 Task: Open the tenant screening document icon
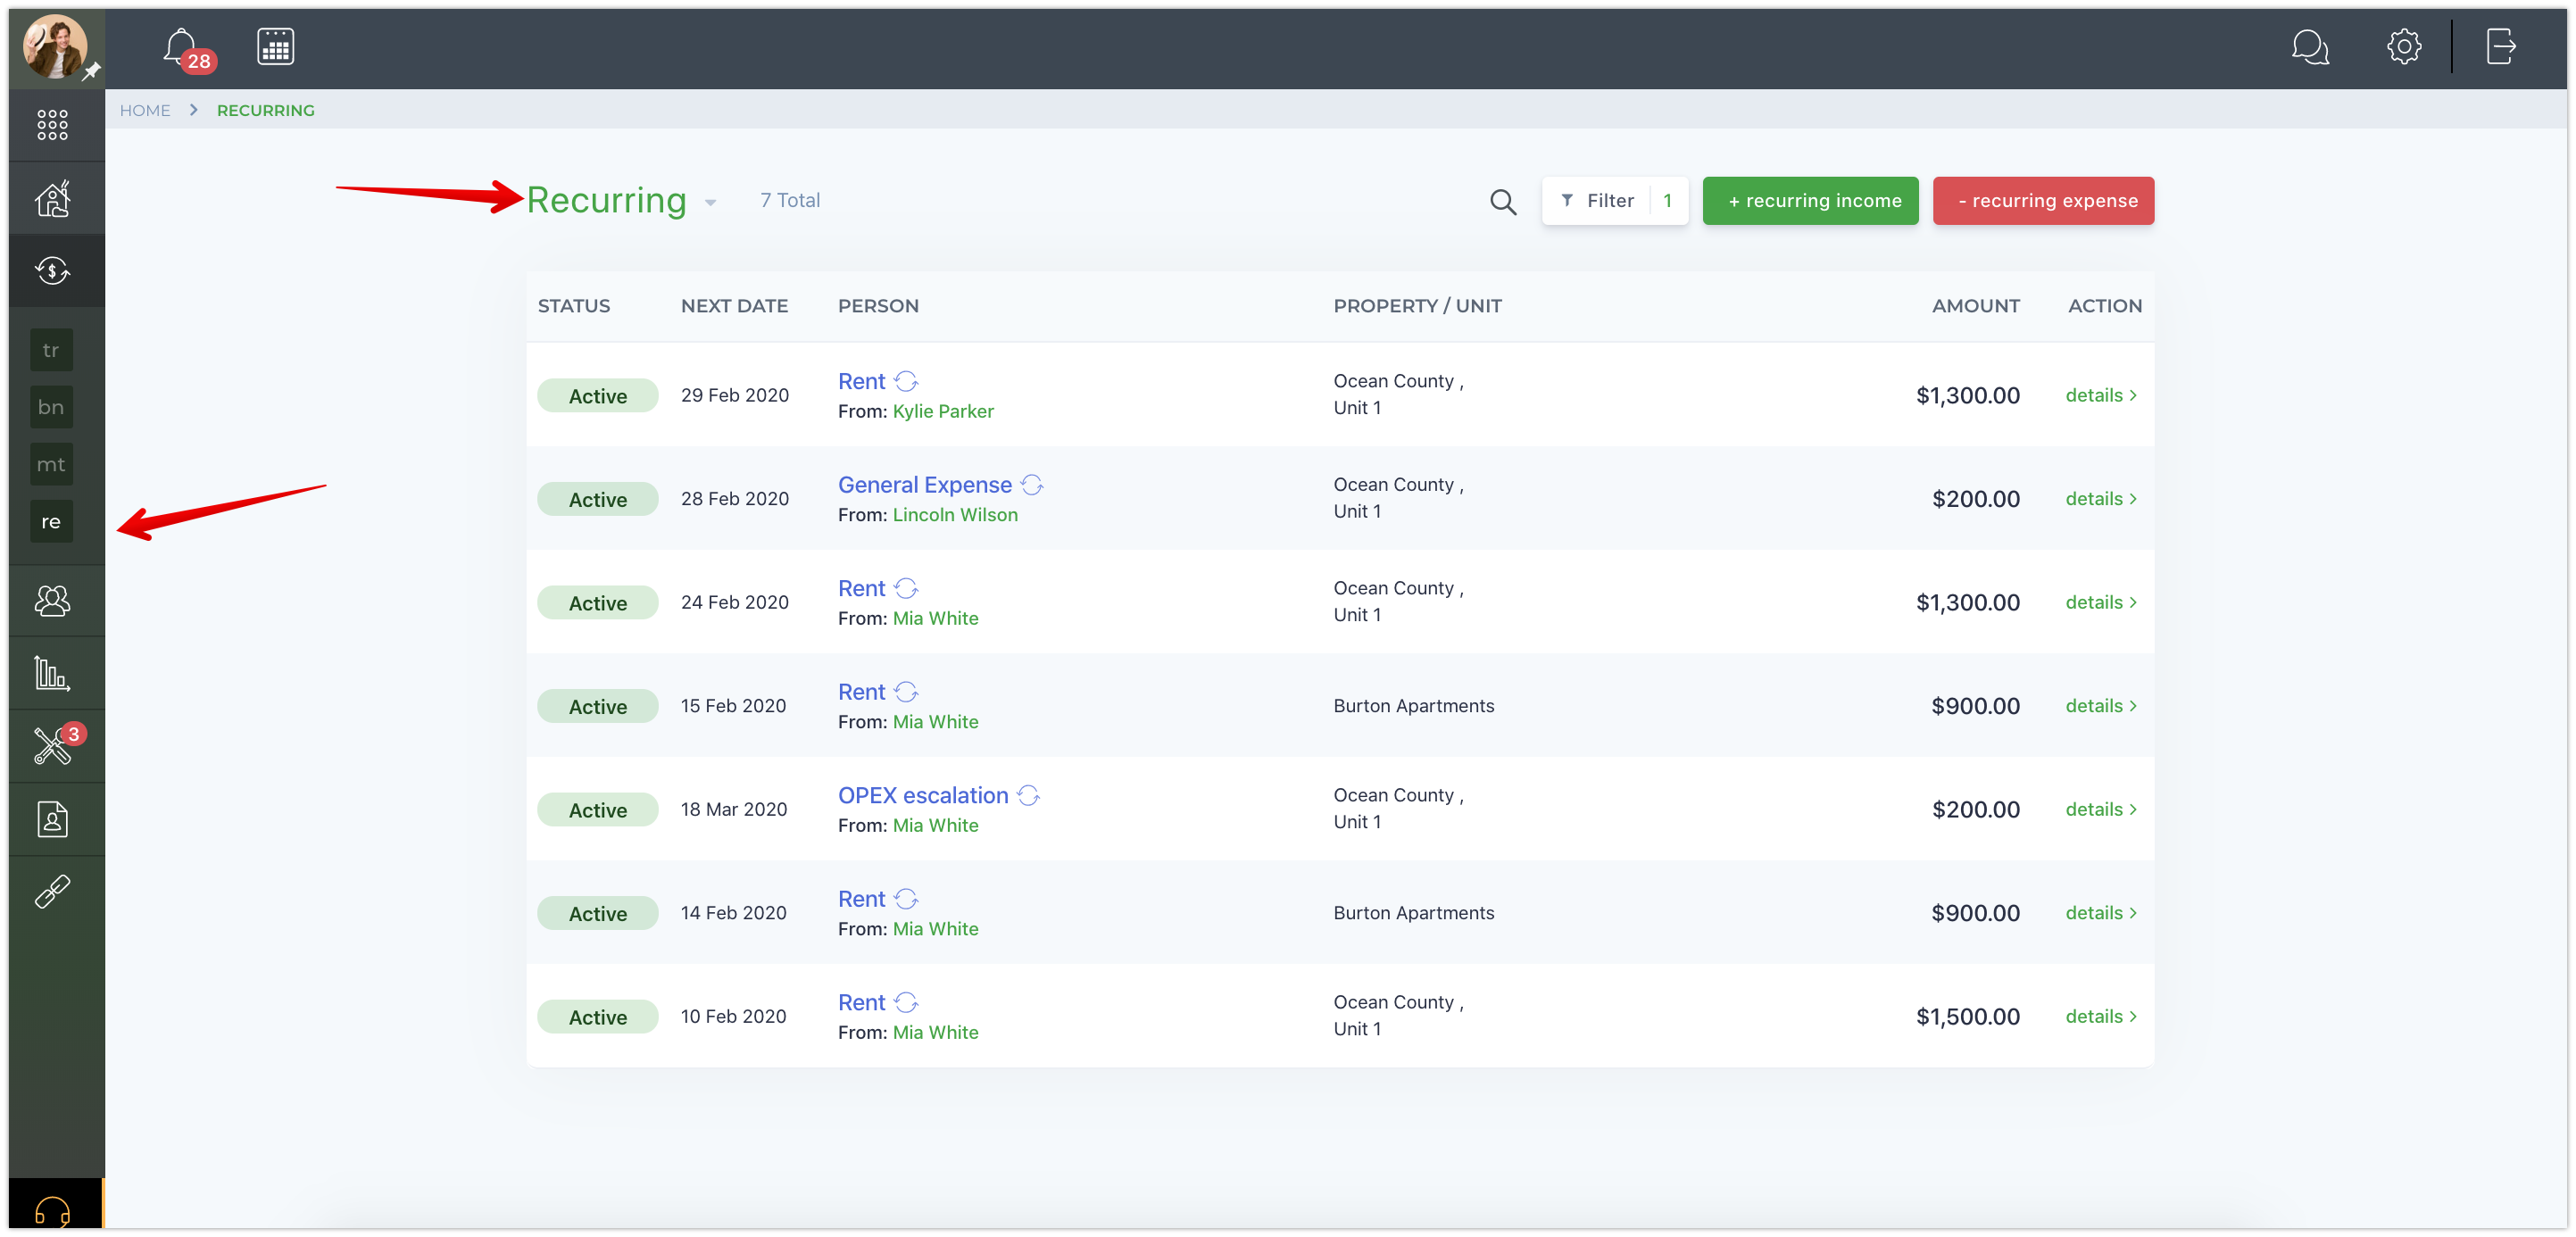click(52, 819)
